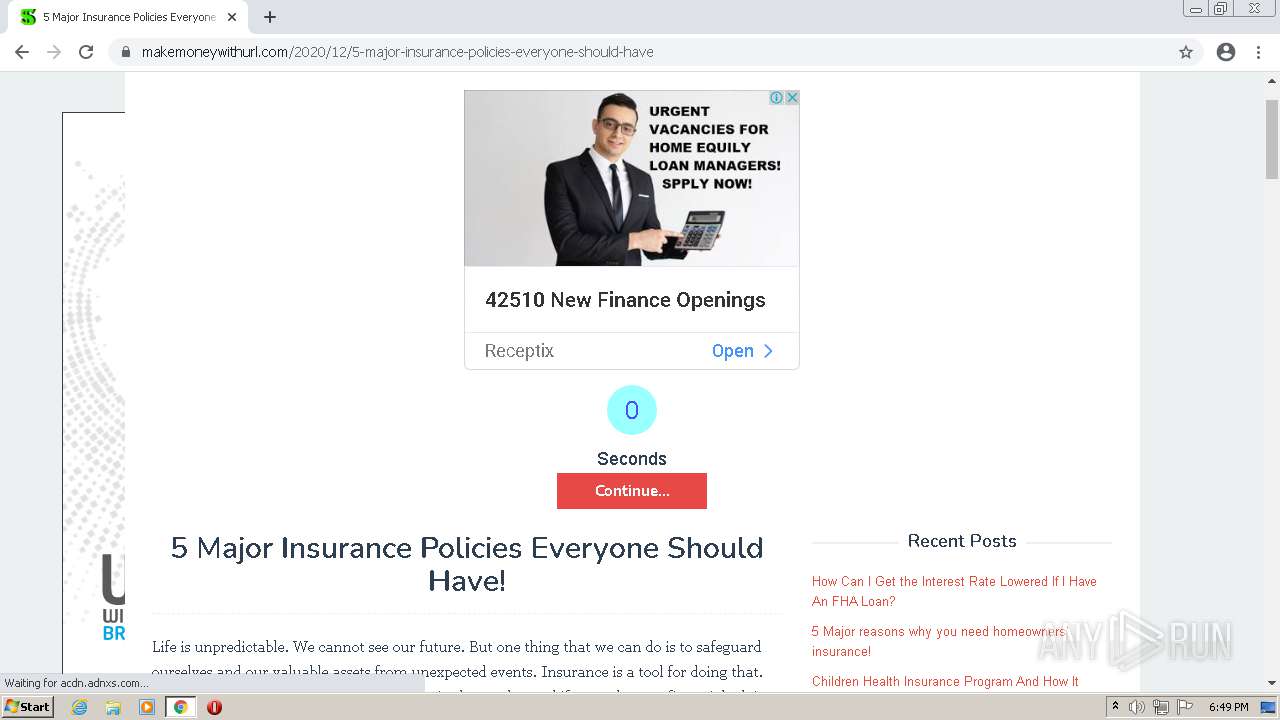
Task: Open Chrome profile account icon
Action: click(1226, 52)
